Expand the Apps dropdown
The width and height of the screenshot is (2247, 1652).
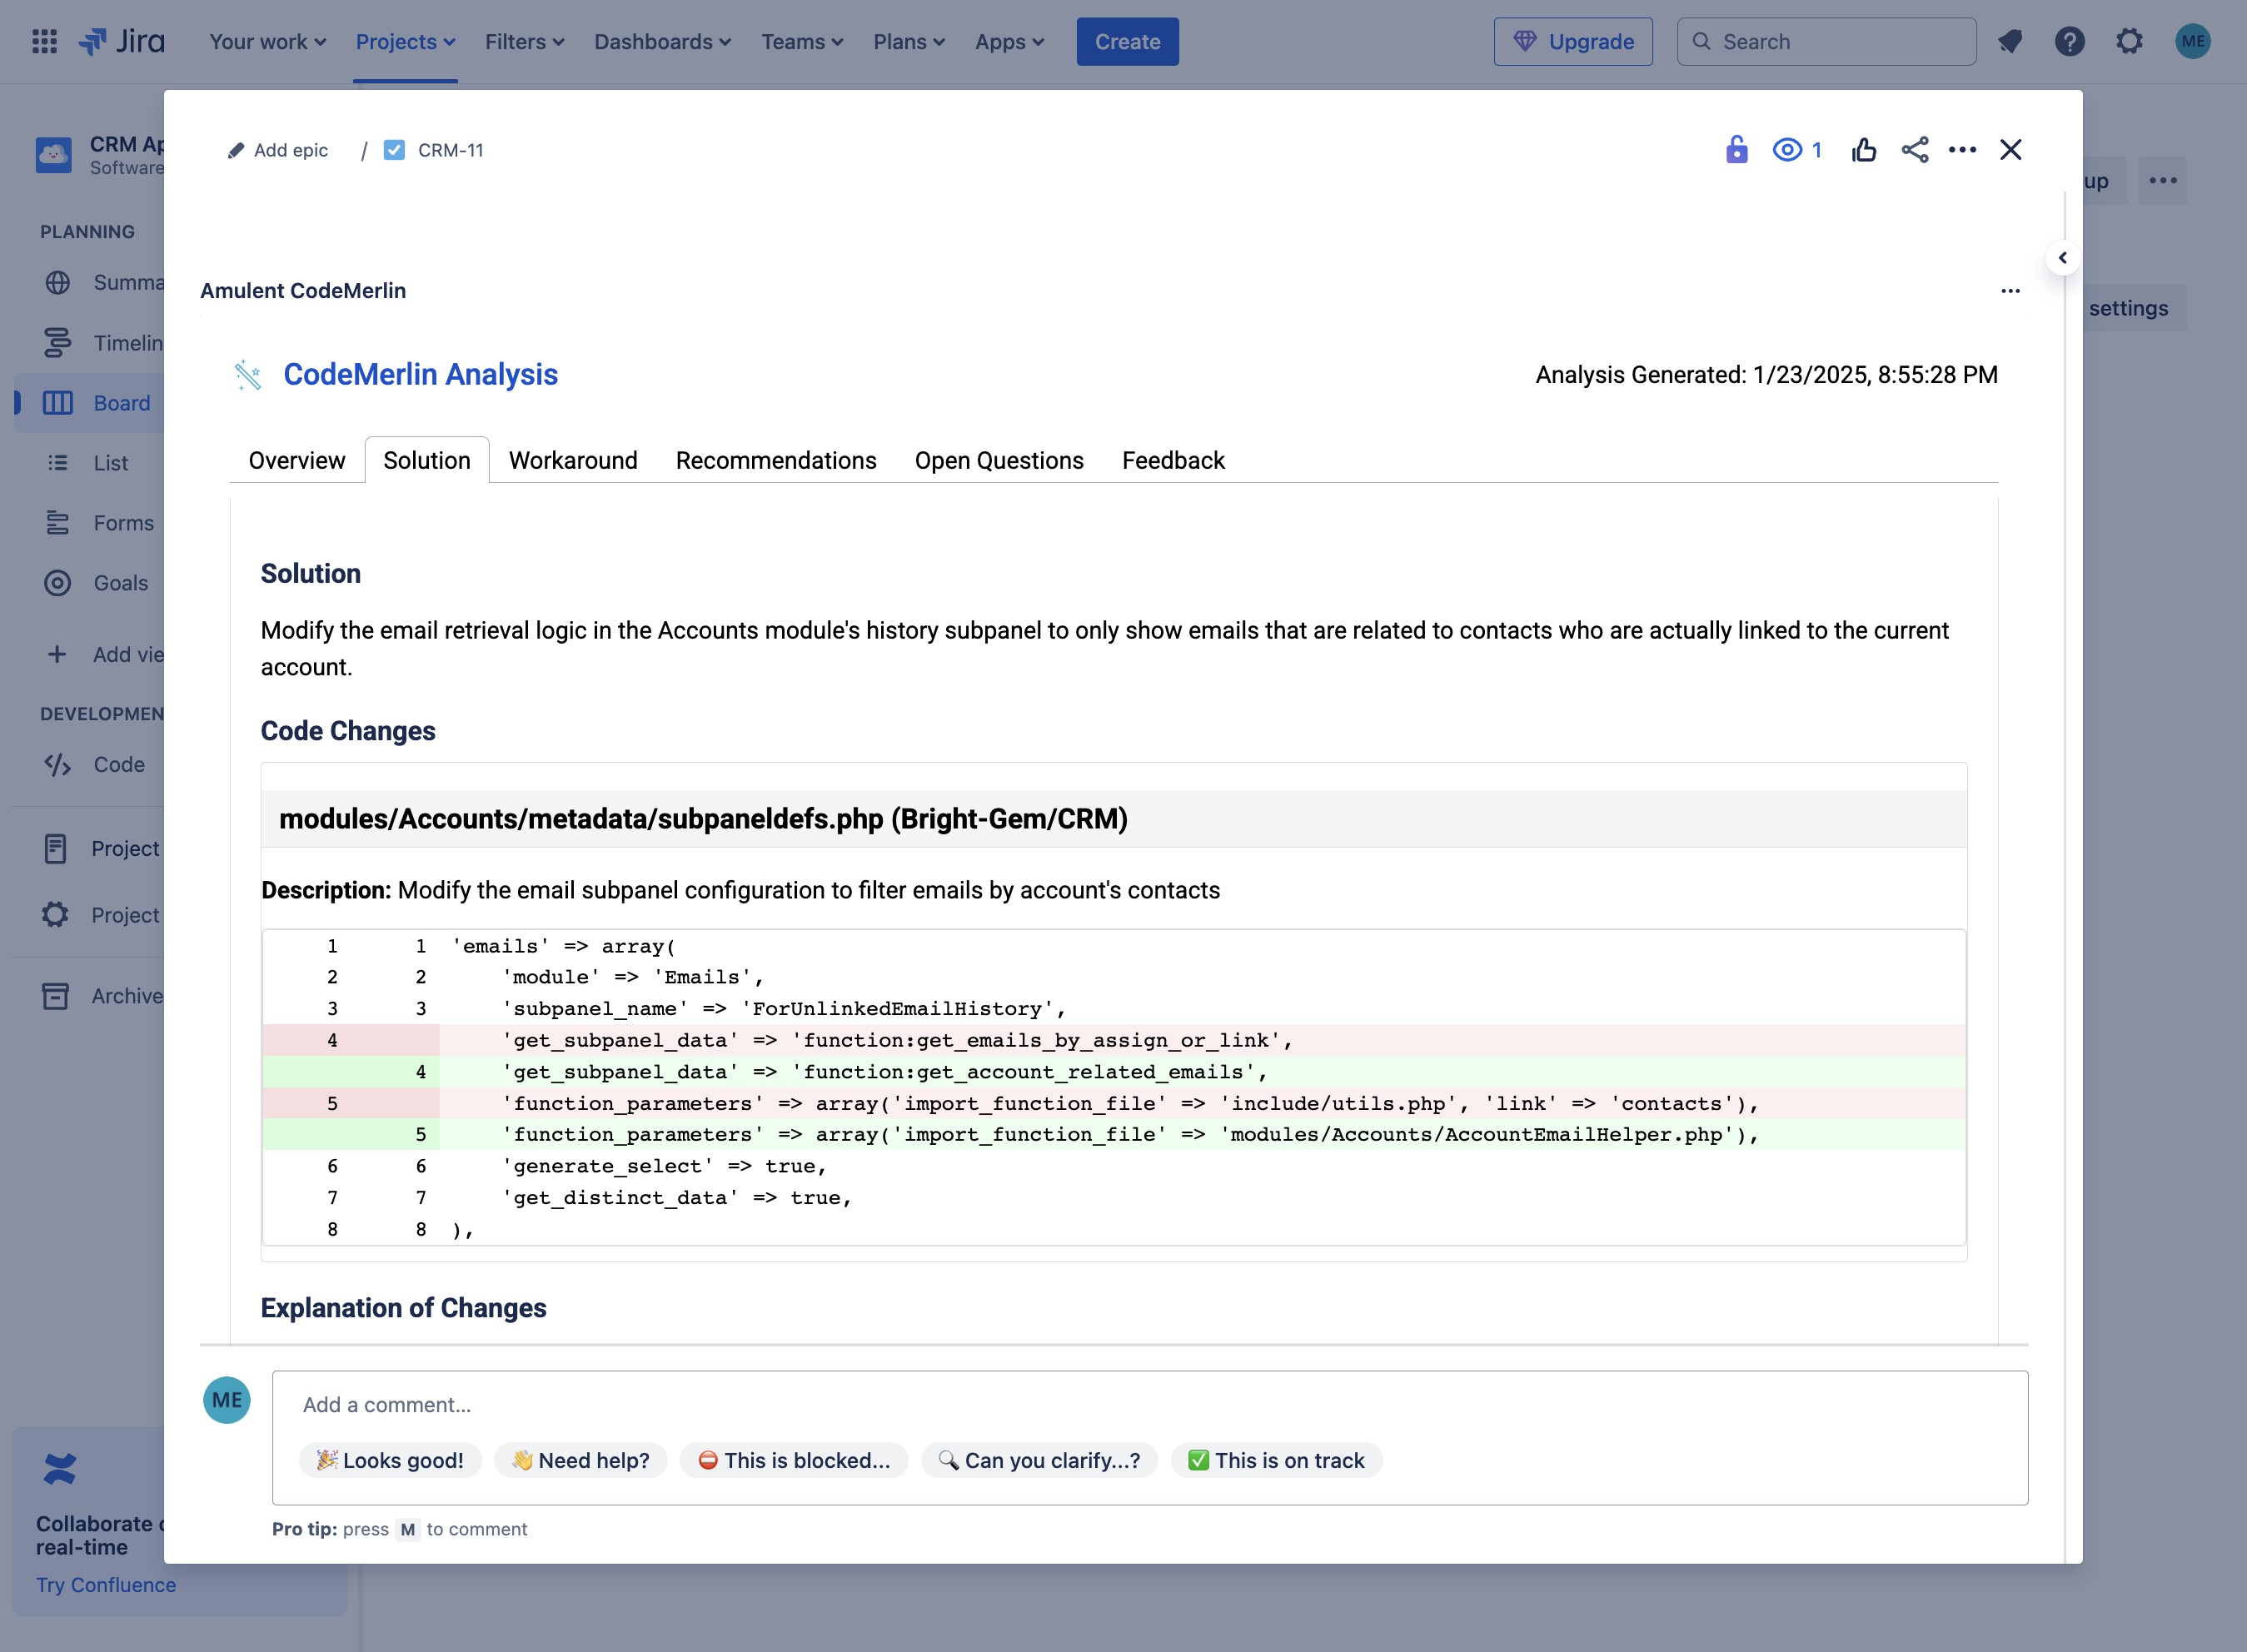coord(1010,42)
